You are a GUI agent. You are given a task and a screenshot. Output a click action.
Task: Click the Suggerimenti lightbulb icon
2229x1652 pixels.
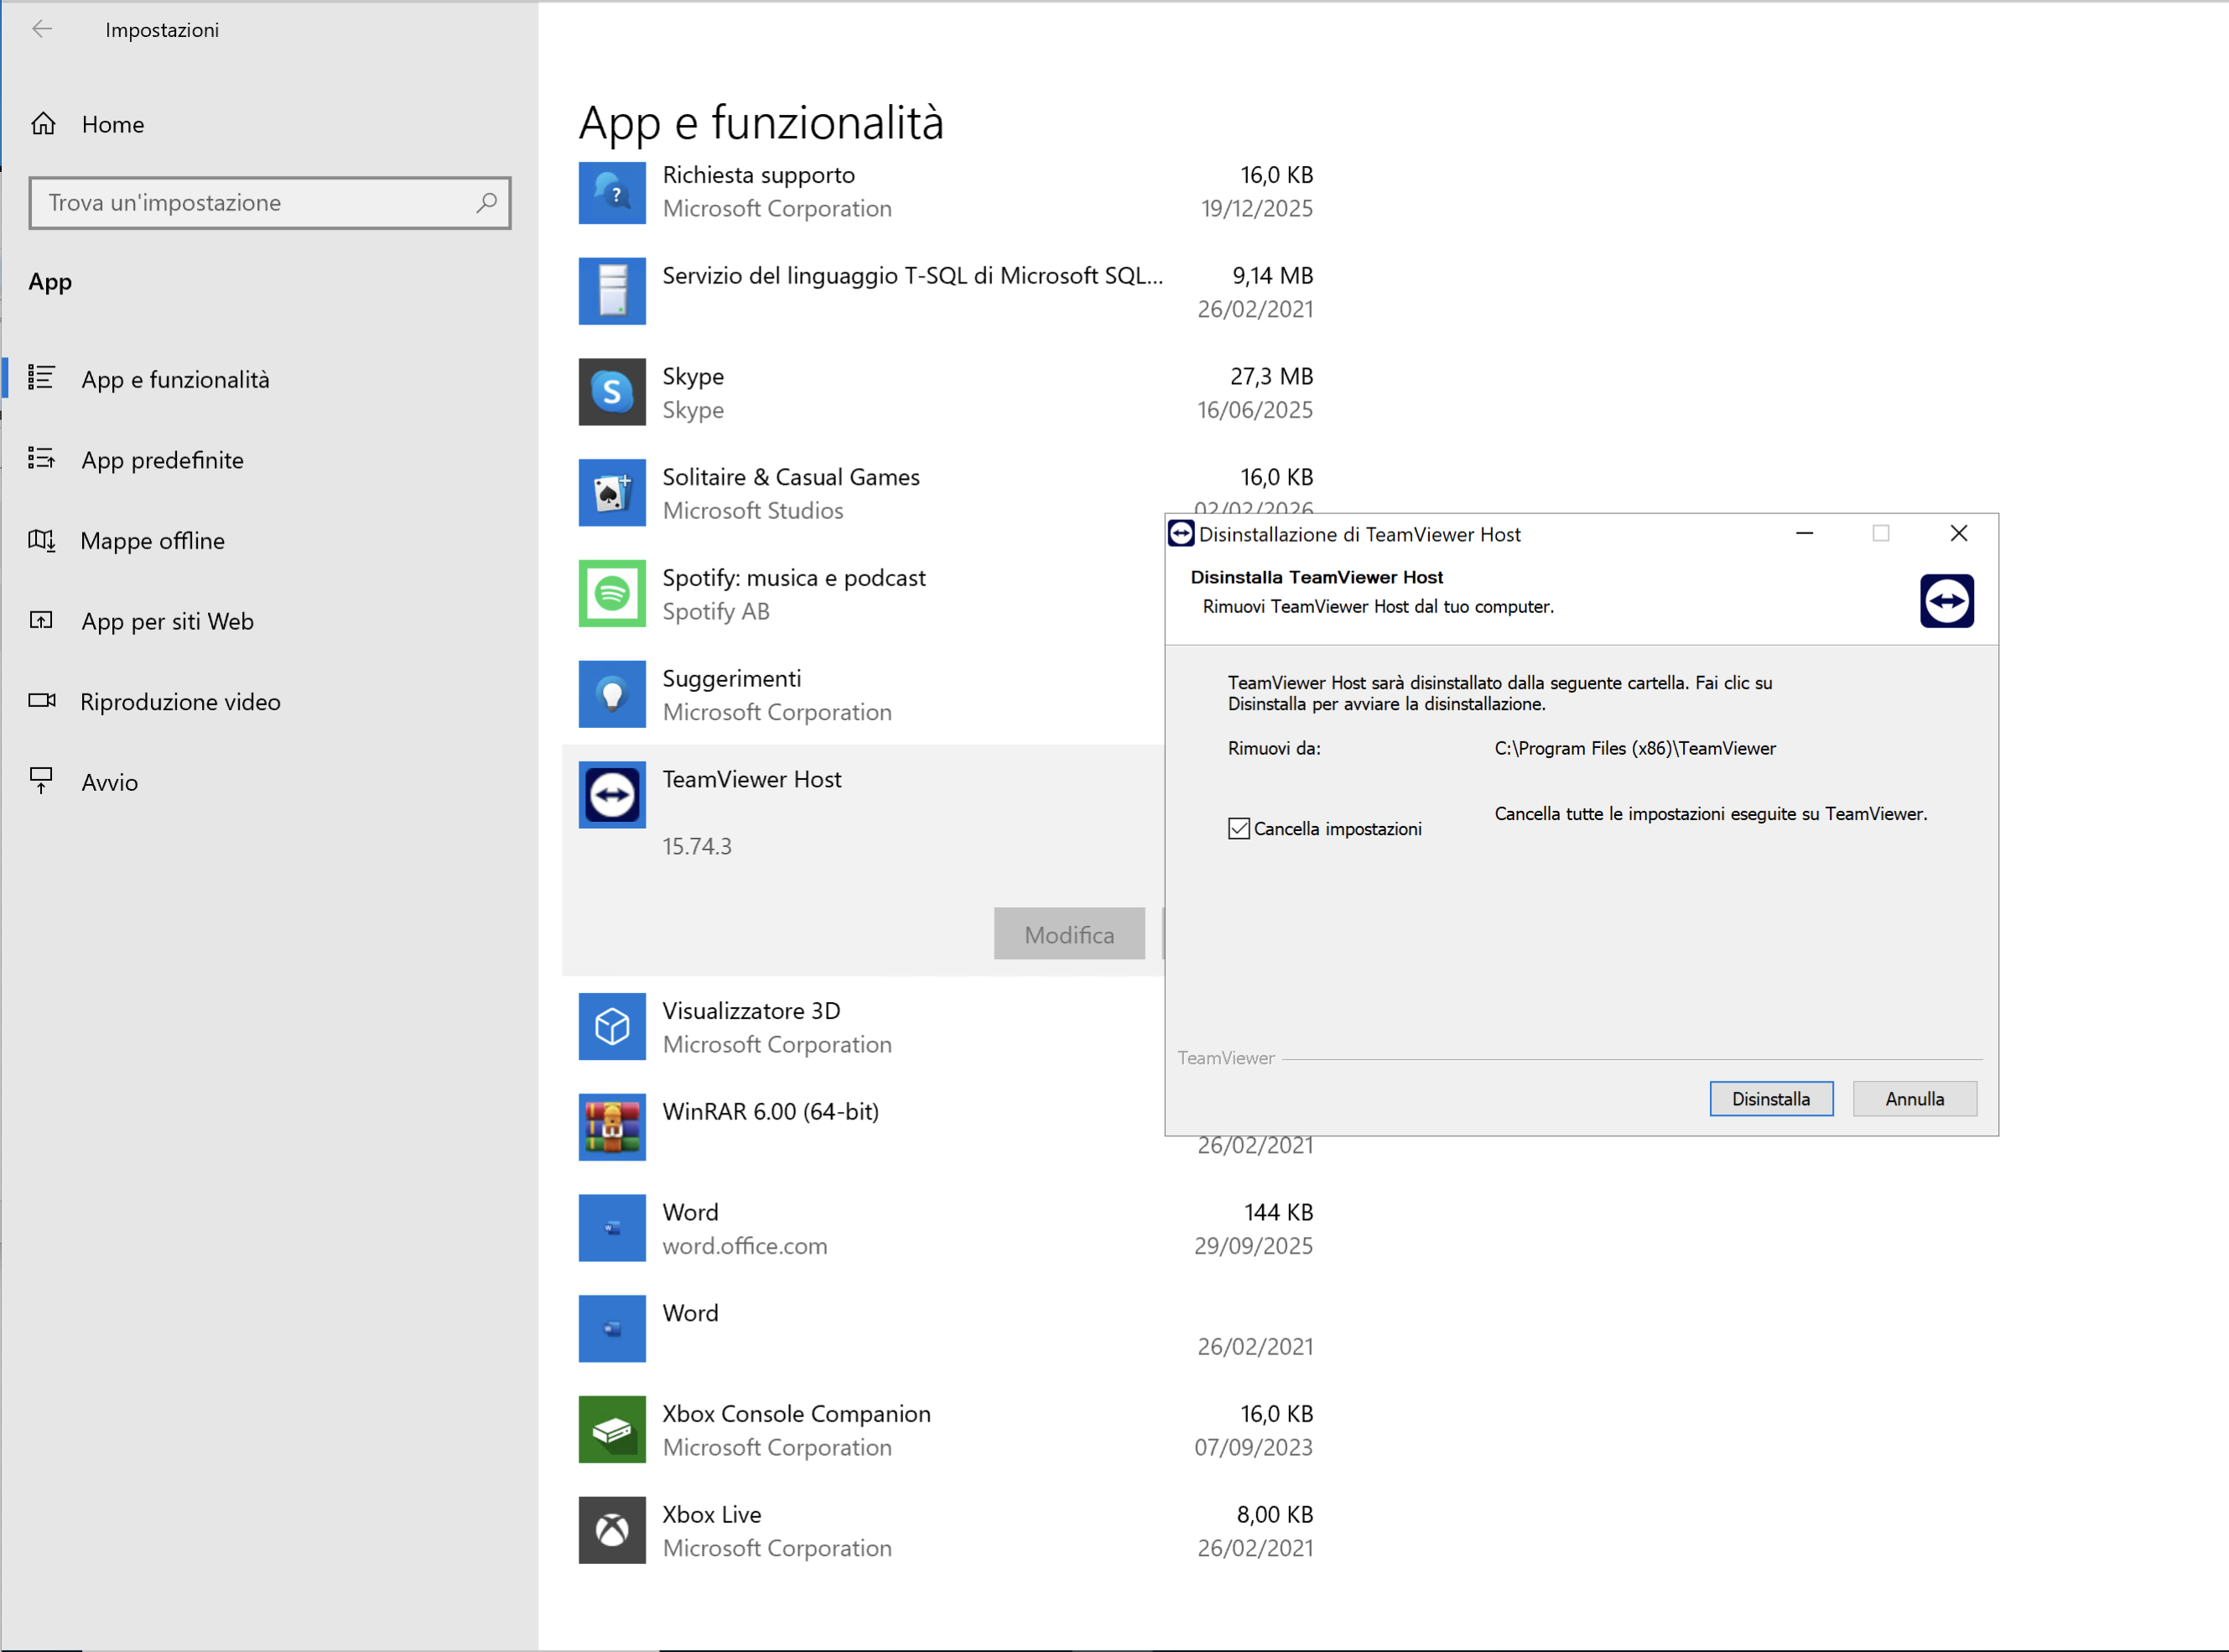(x=612, y=694)
